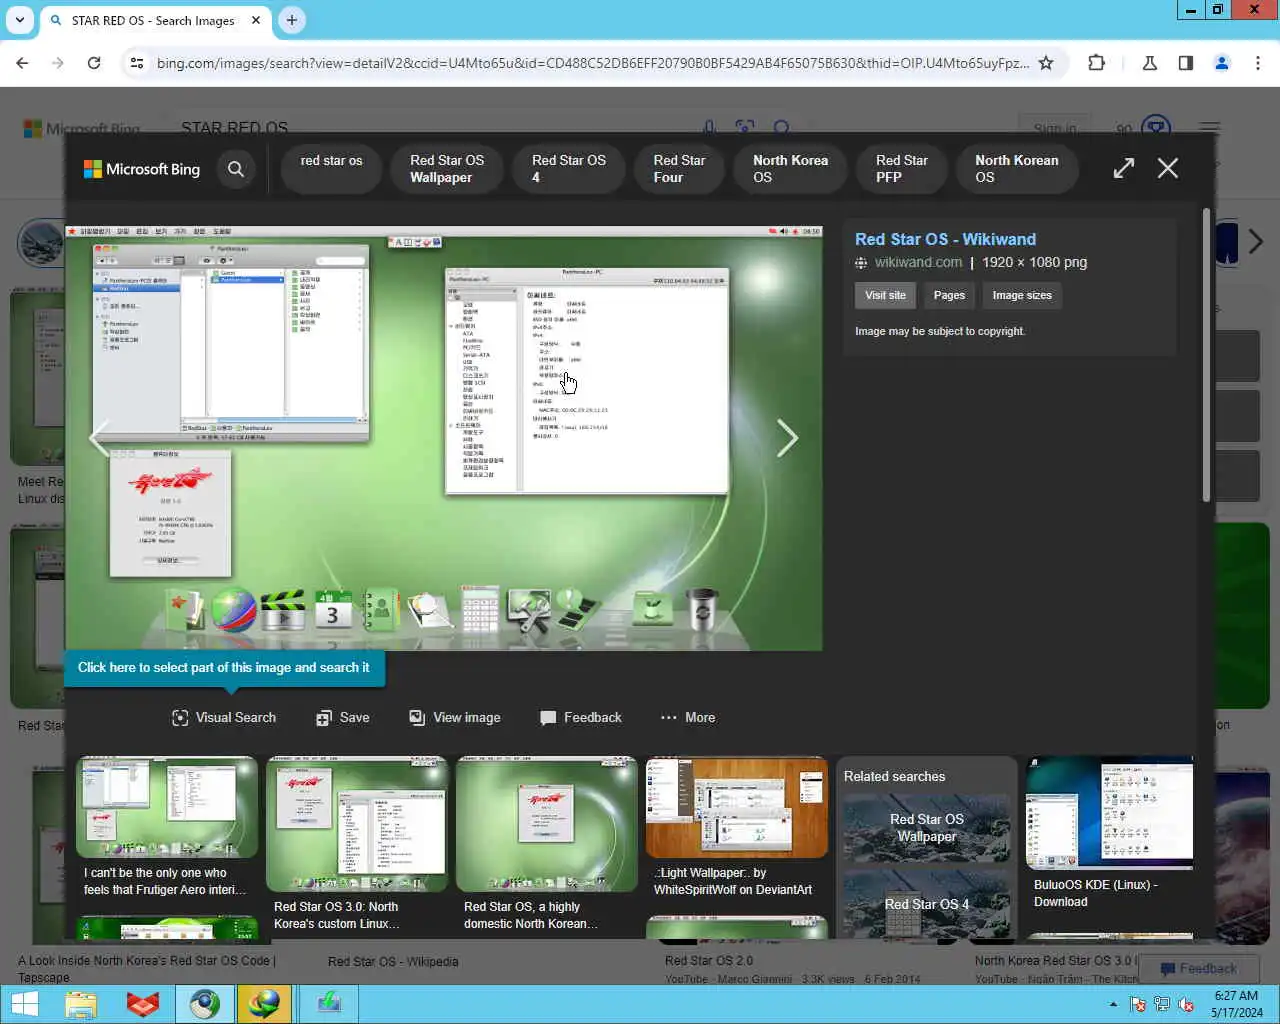This screenshot has height=1024, width=1280.
Task: Open a new browser tab
Action: coord(292,20)
